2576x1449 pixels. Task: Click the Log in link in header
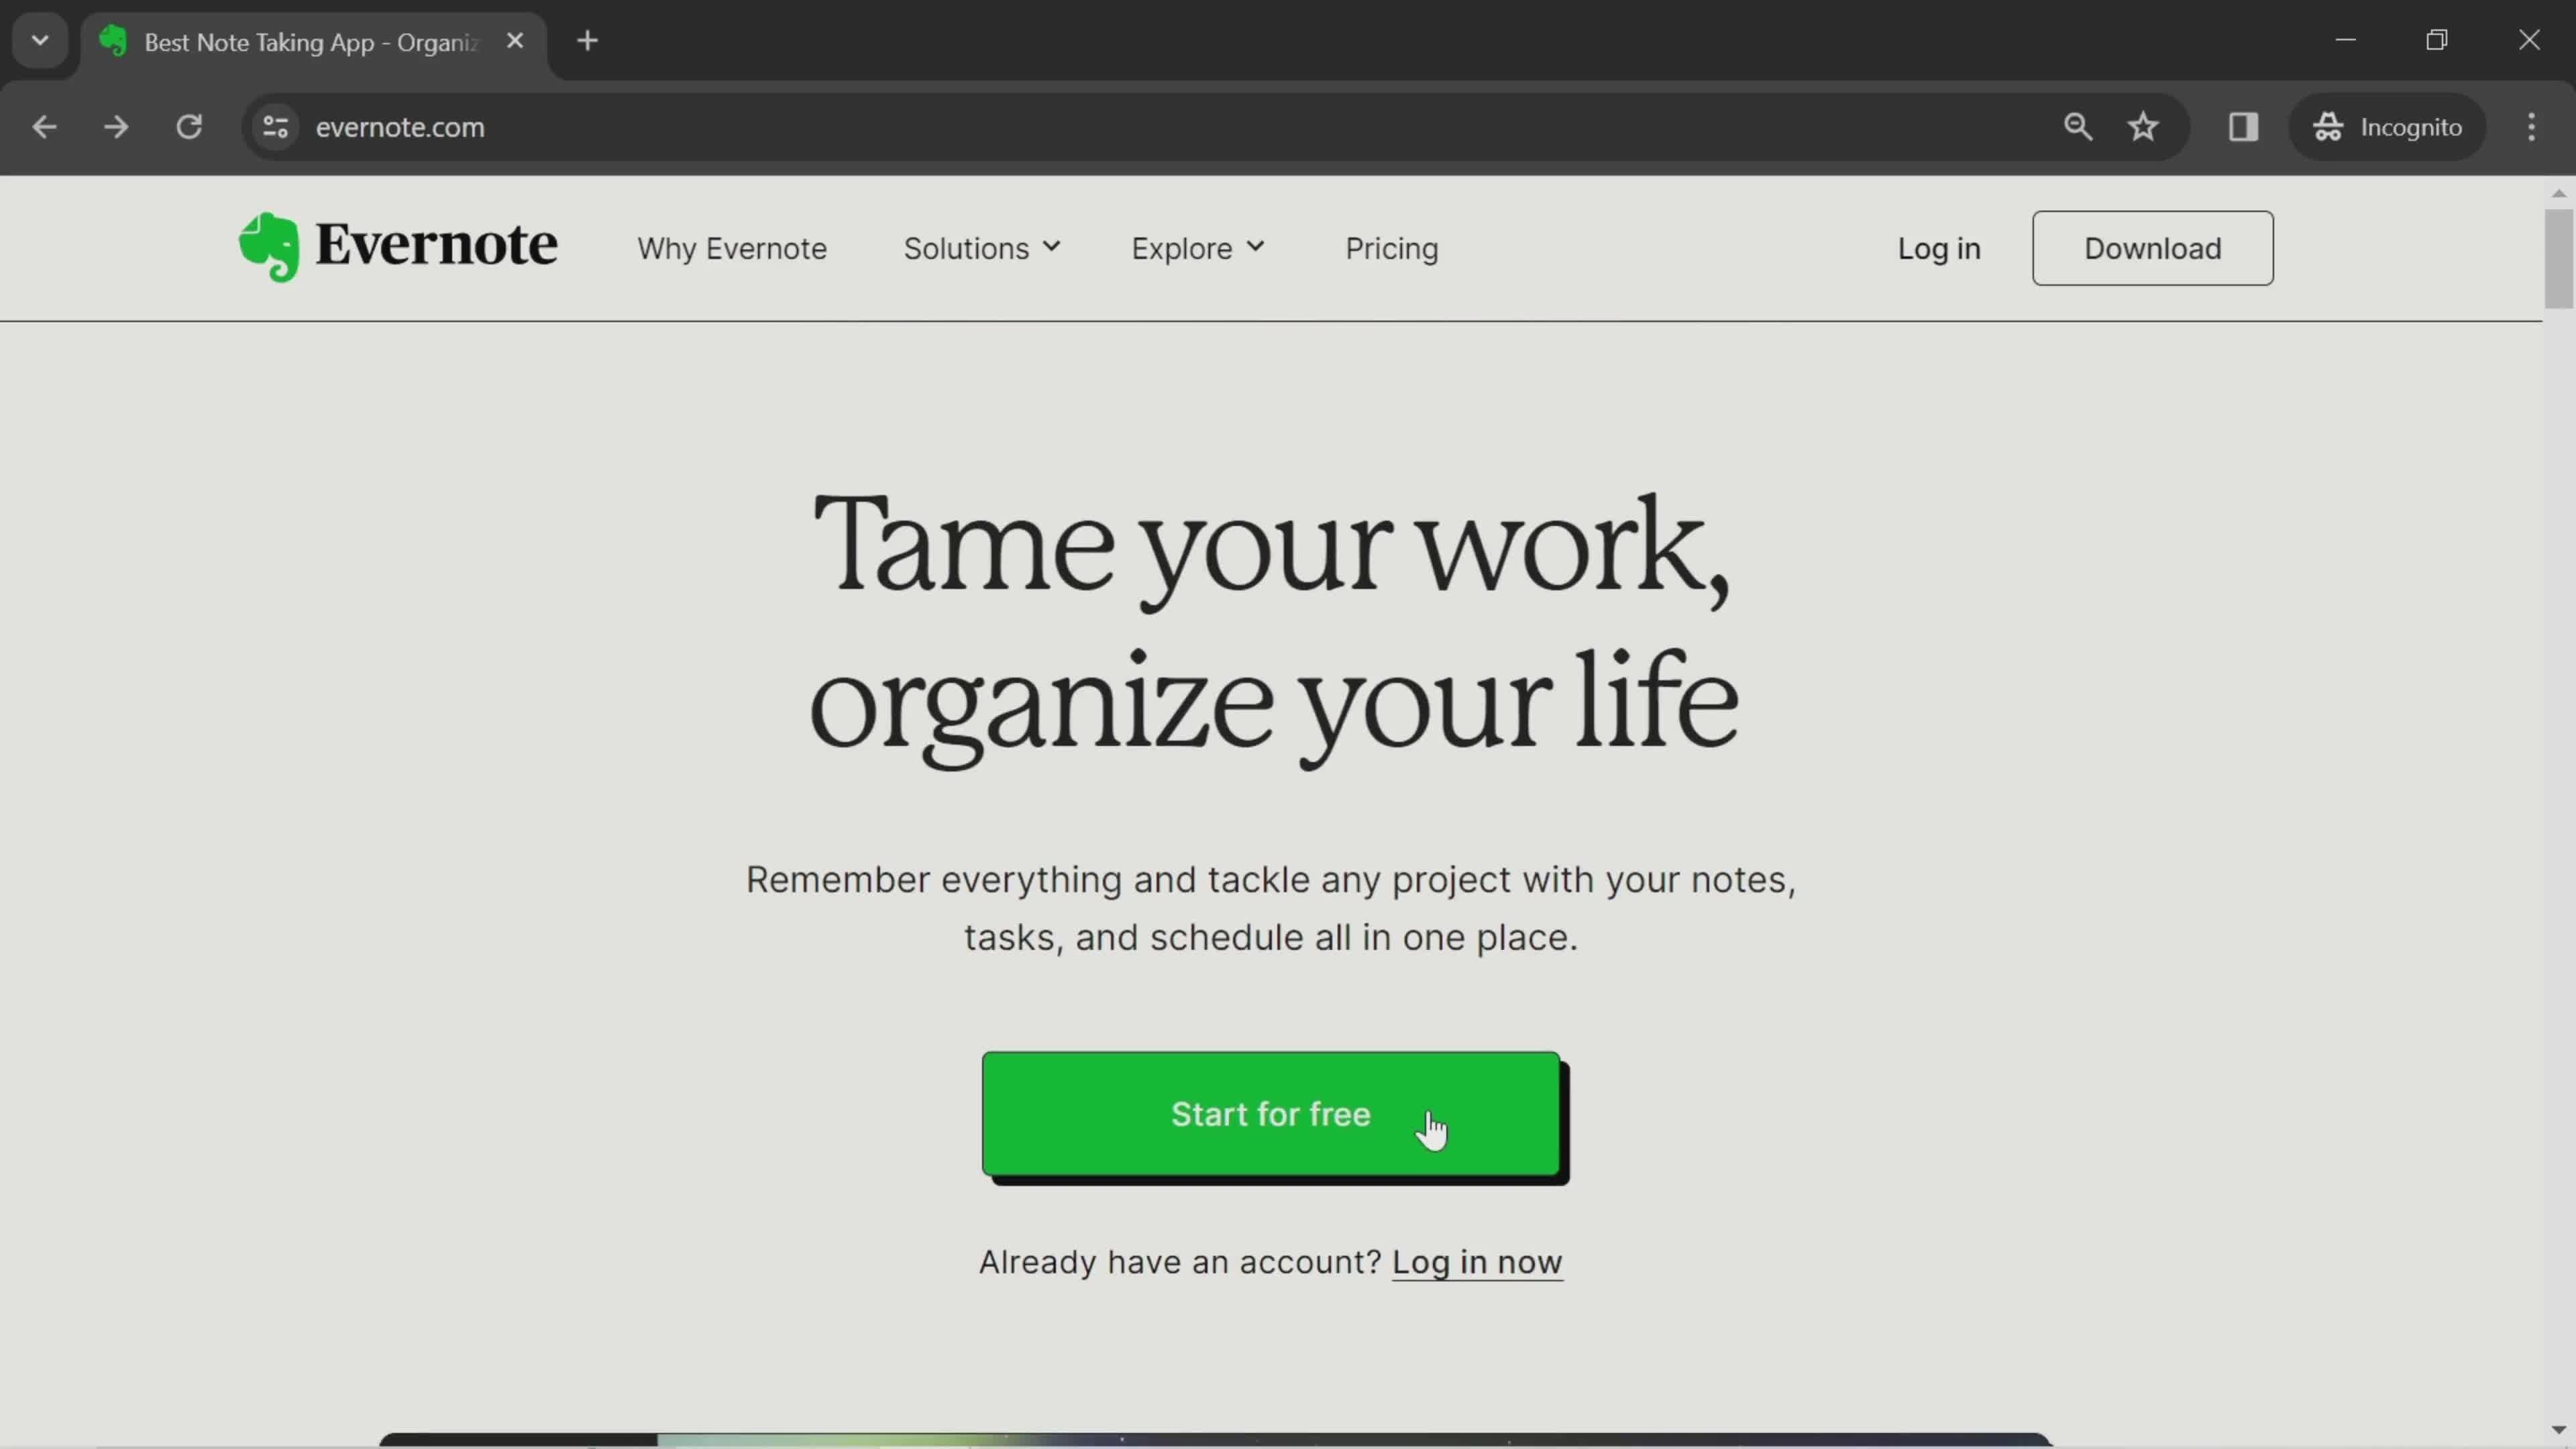[x=1938, y=248]
